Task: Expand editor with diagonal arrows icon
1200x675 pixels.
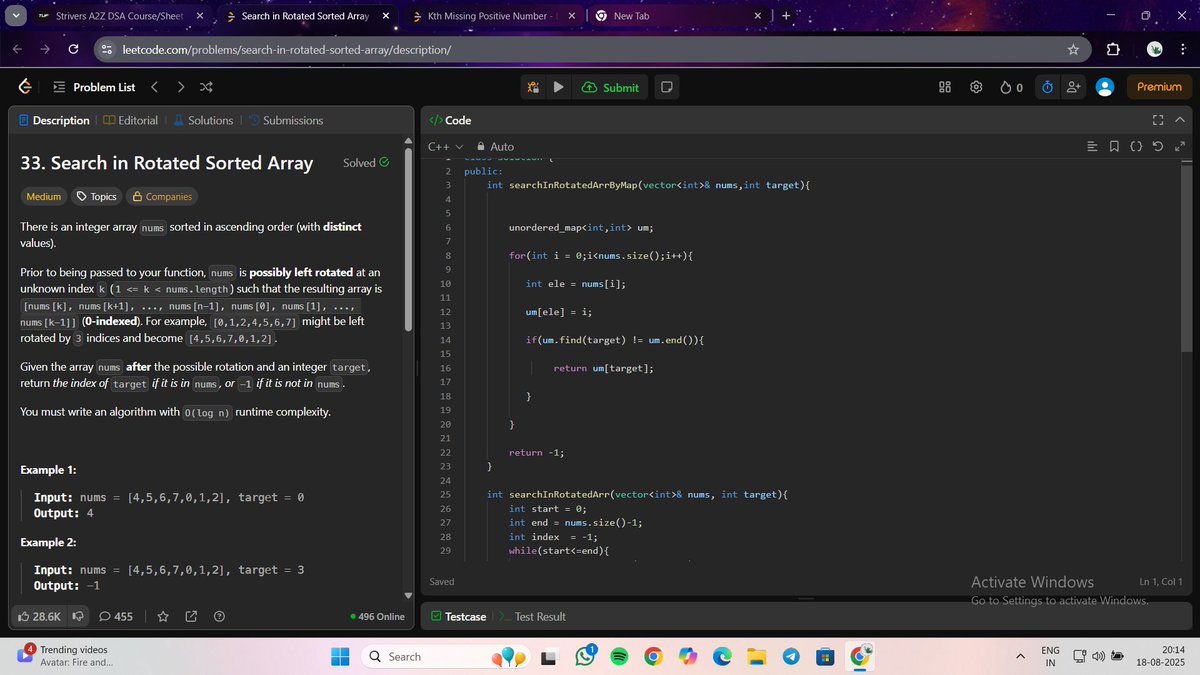Action: pyautogui.click(x=1180, y=147)
